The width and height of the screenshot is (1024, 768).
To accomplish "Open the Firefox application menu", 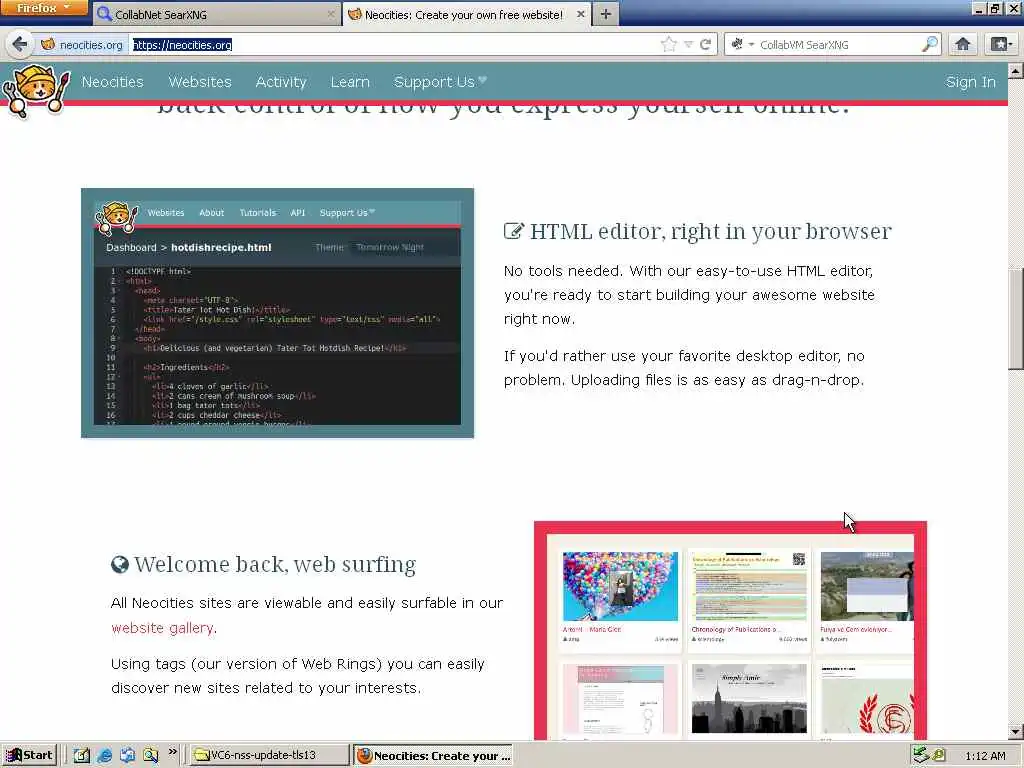I will [44, 8].
